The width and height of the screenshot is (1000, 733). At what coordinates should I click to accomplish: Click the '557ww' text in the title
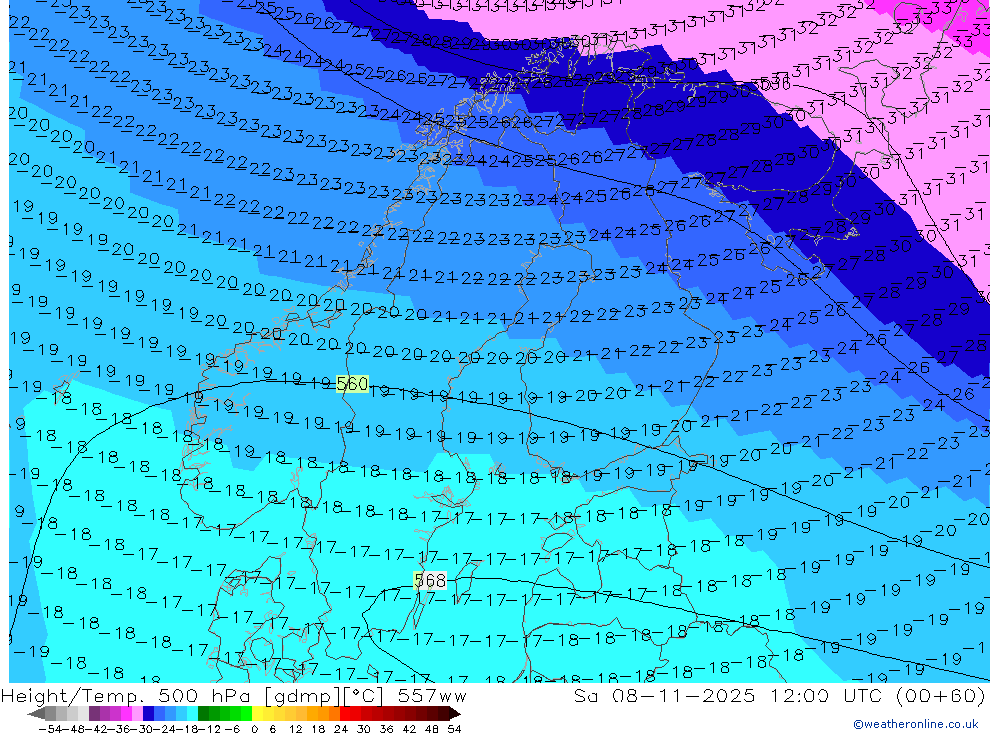[x=432, y=695]
